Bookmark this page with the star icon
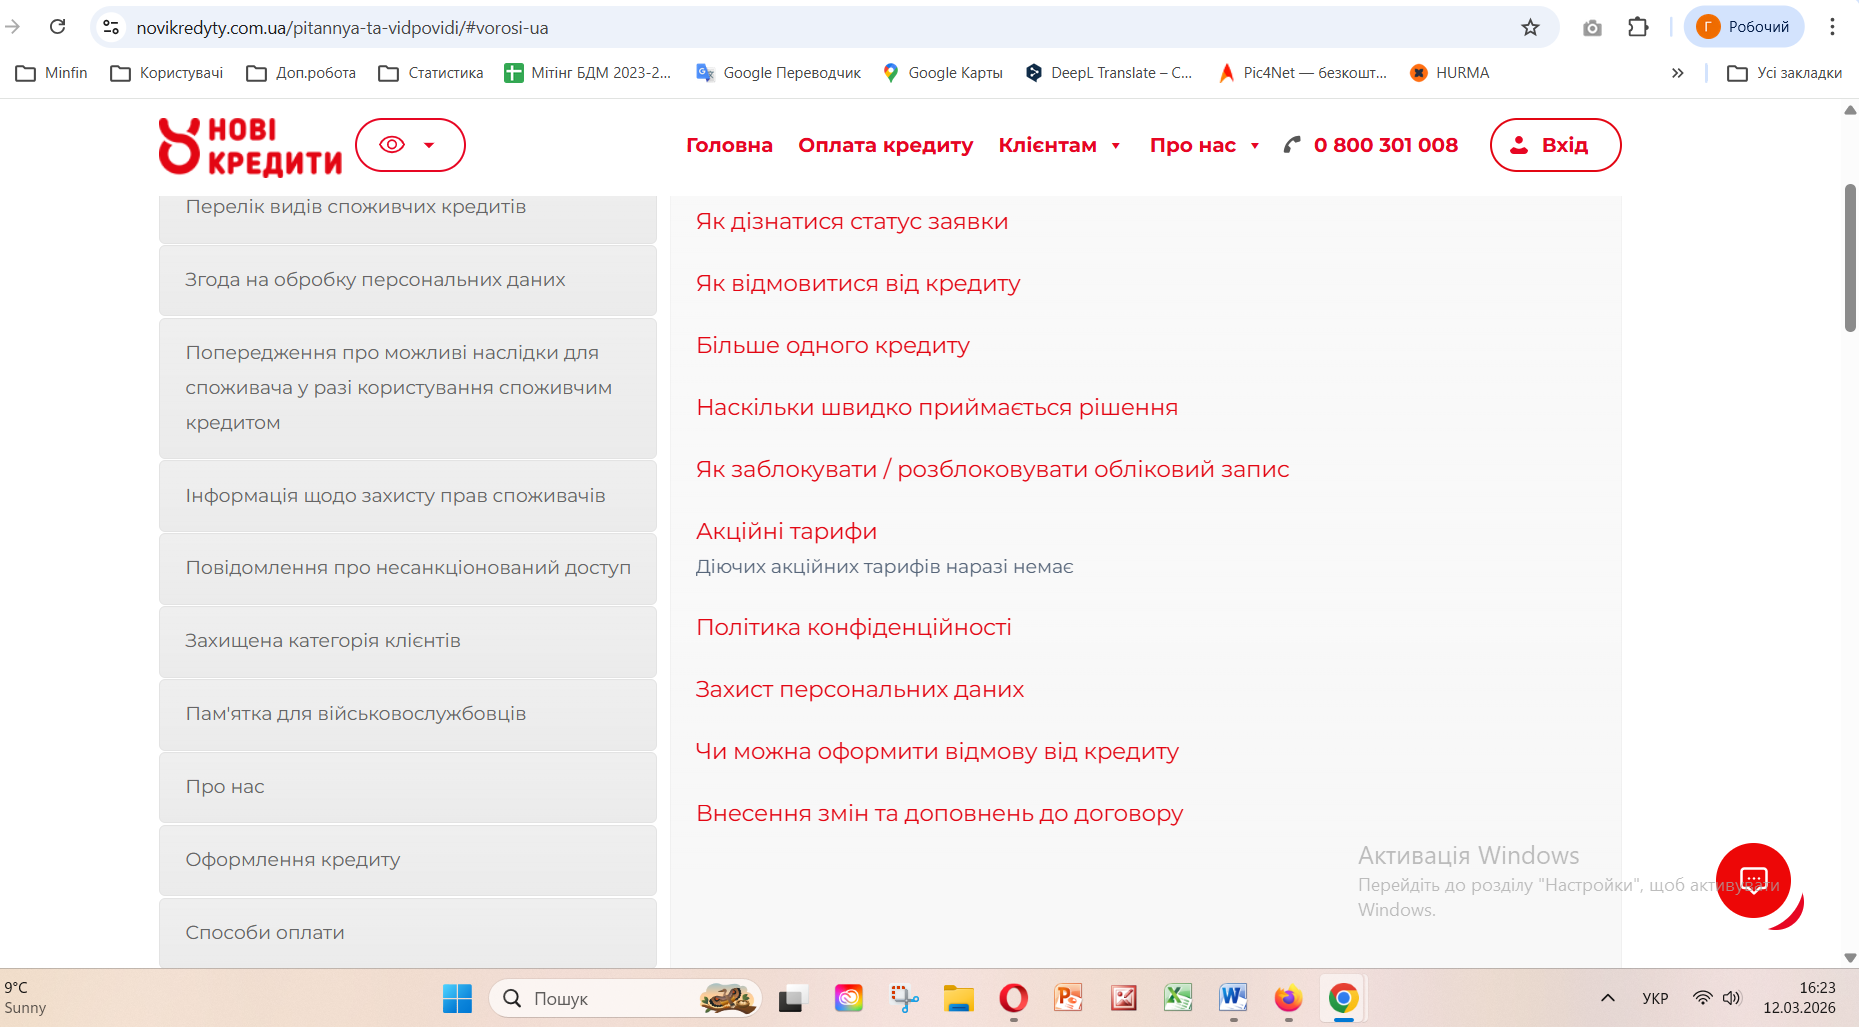Viewport: 1859px width, 1027px height. 1530,27
